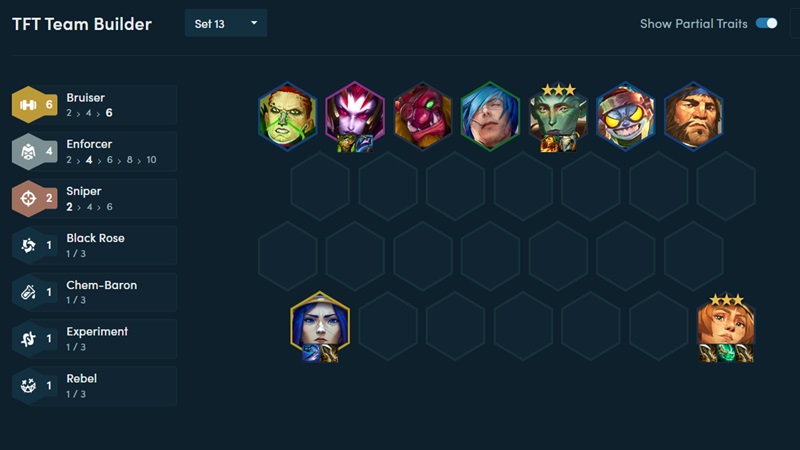
Task: Open the Set 13 dropdown
Action: (x=226, y=23)
